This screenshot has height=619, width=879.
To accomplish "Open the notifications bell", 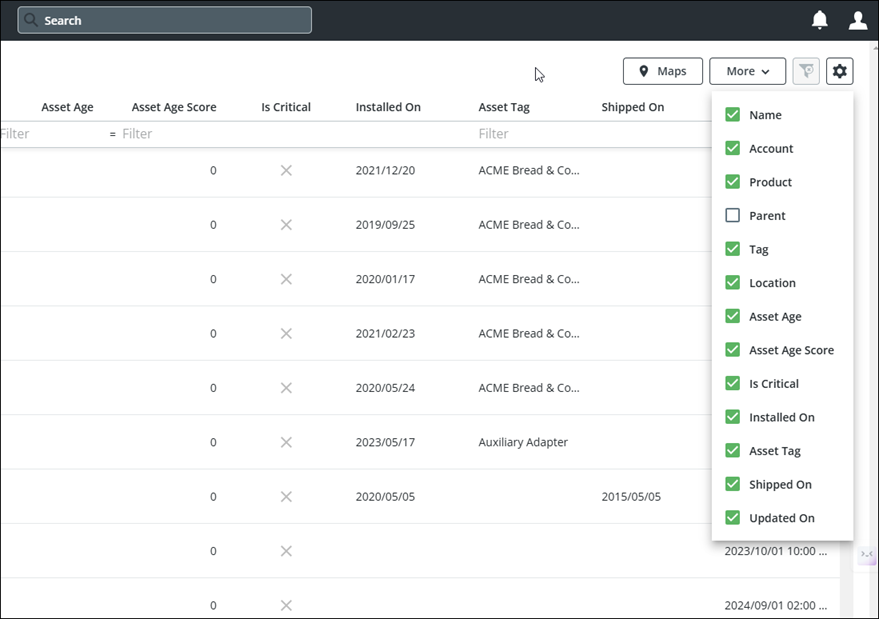I will tap(820, 20).
